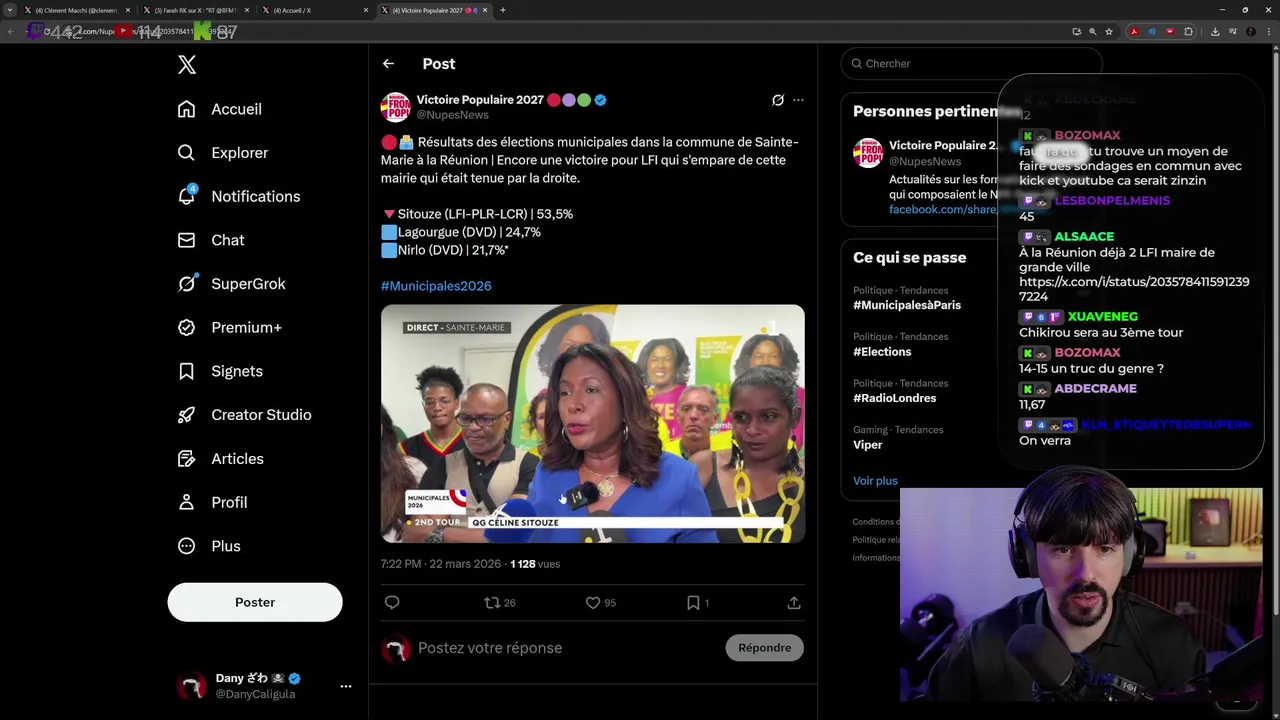Click the @NupesNews handle in post header
Screen dimensions: 1280x720
point(452,115)
